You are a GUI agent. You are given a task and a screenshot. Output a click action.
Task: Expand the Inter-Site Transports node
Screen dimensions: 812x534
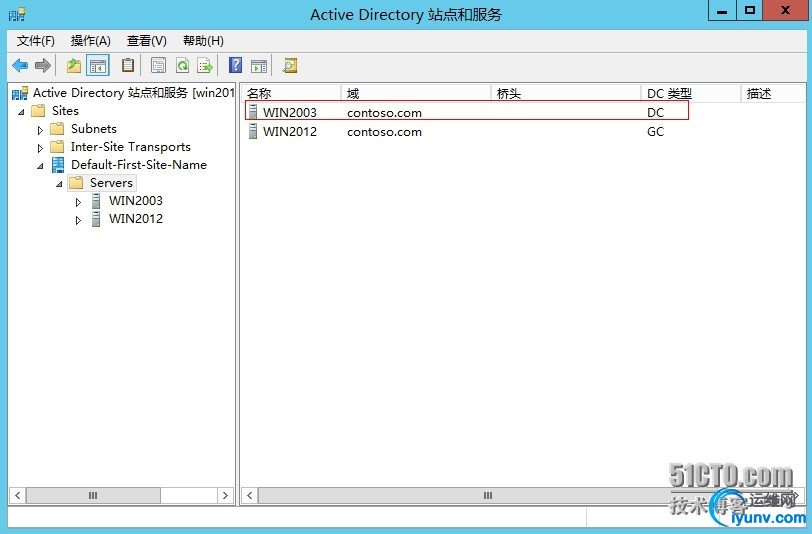click(x=40, y=148)
